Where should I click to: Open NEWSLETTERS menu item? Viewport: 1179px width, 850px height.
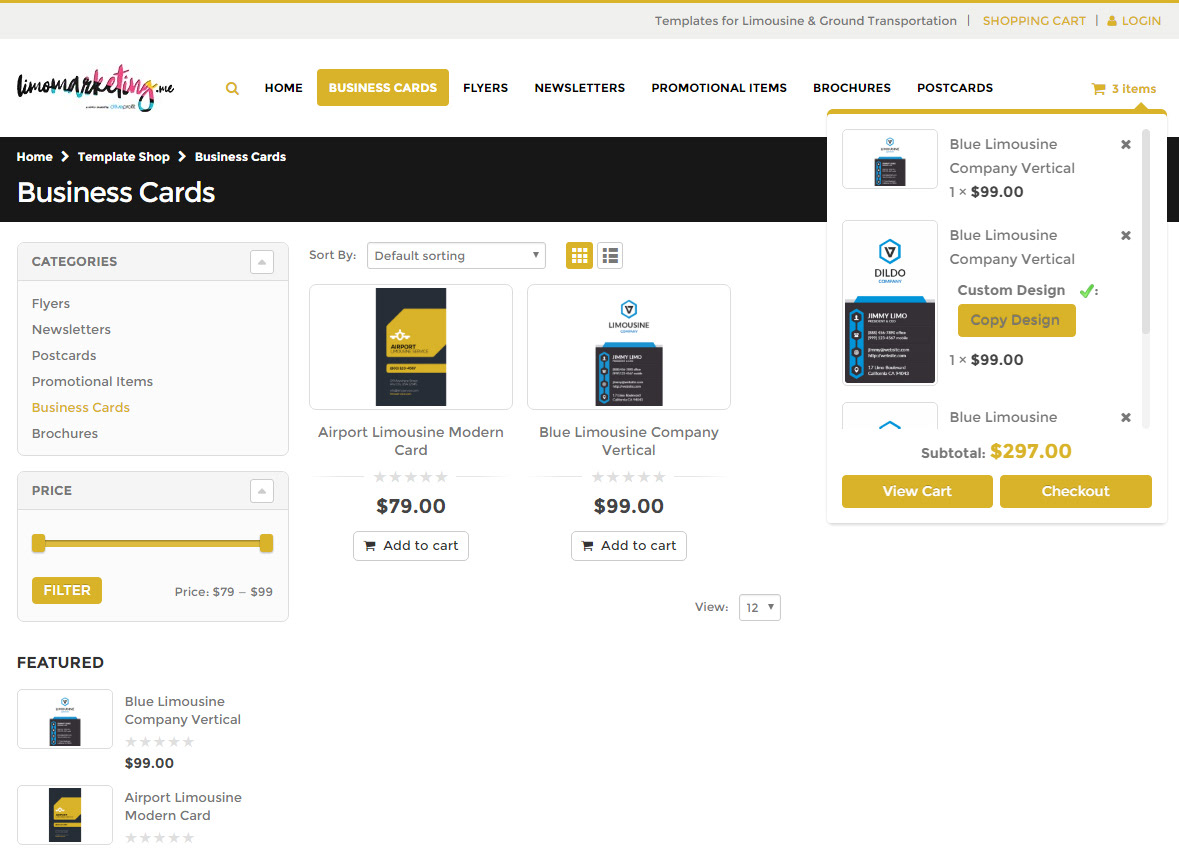[580, 88]
